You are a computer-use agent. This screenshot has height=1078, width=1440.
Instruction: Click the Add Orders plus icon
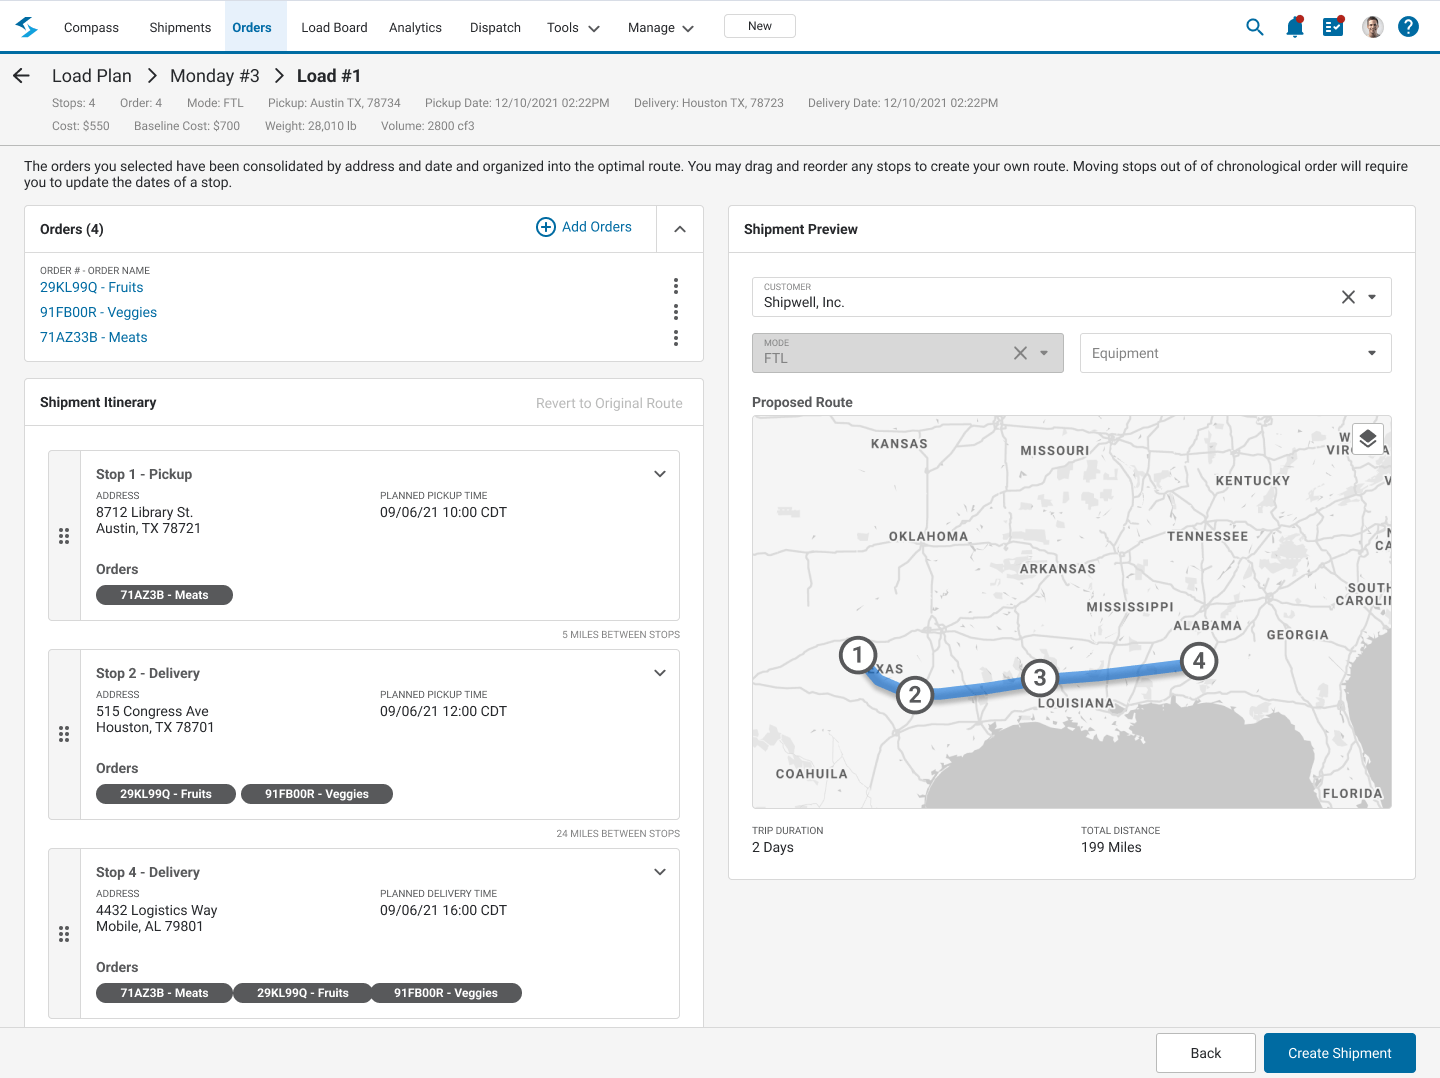coord(546,227)
